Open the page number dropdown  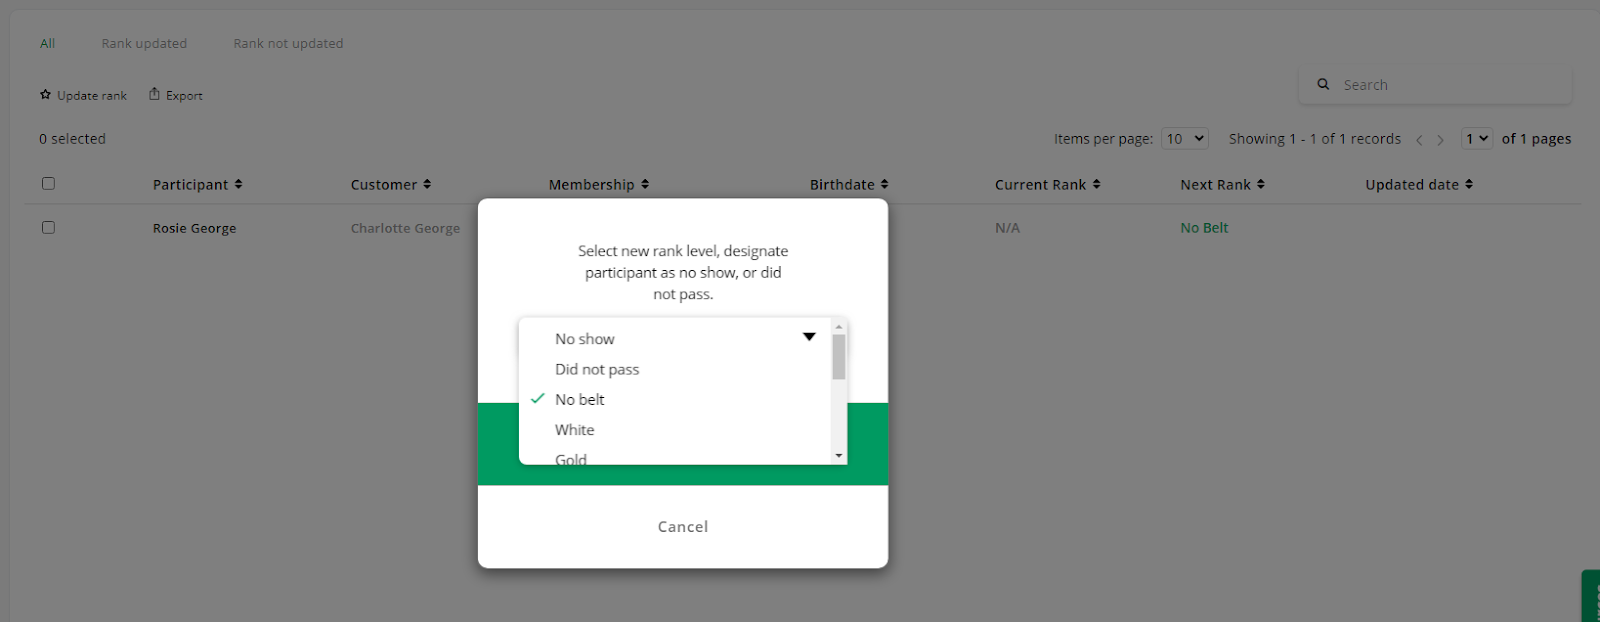(x=1477, y=139)
